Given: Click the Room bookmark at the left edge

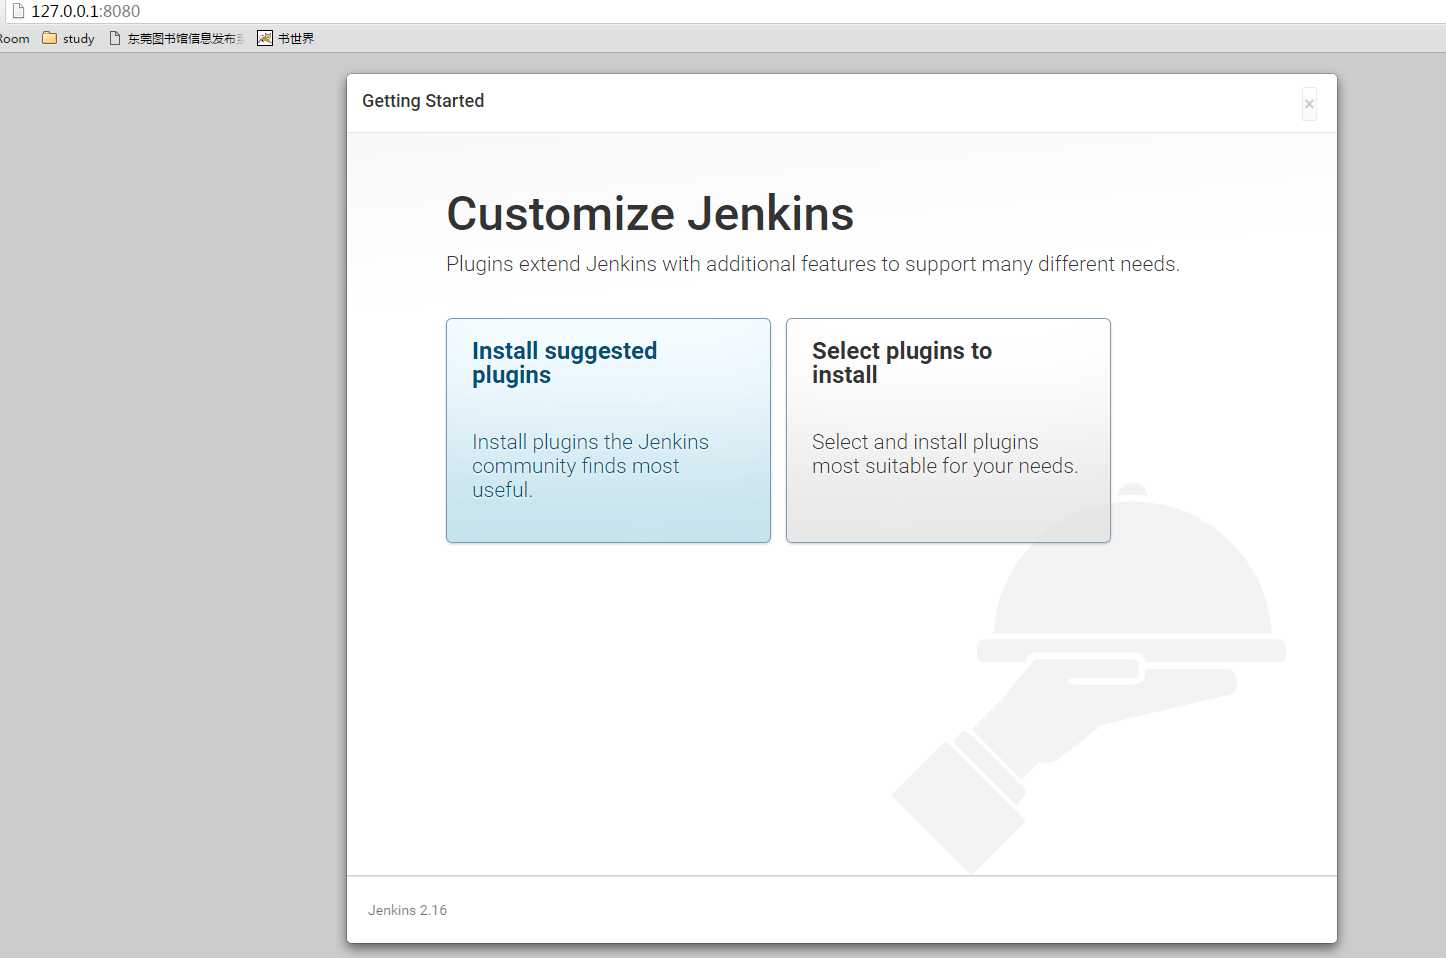Looking at the screenshot, I should click(x=14, y=38).
